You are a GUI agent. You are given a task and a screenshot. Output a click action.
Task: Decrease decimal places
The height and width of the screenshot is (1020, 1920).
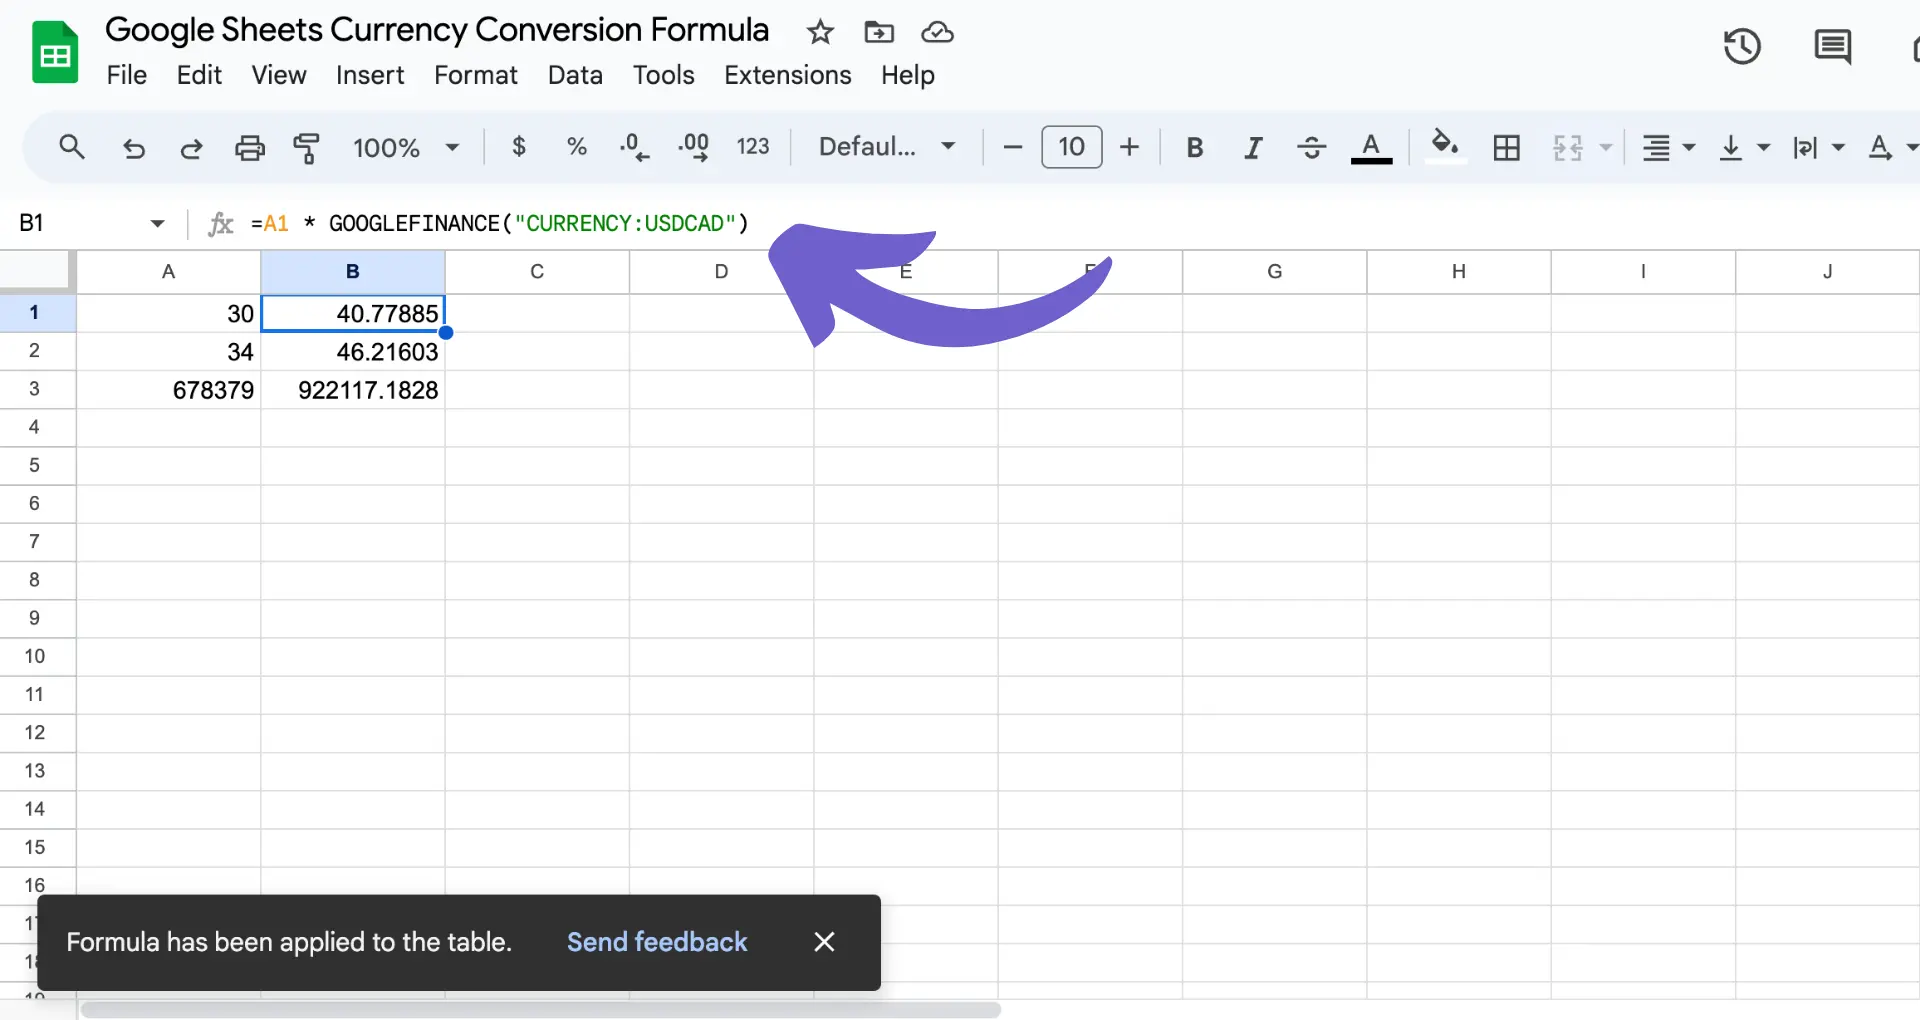pyautogui.click(x=634, y=147)
